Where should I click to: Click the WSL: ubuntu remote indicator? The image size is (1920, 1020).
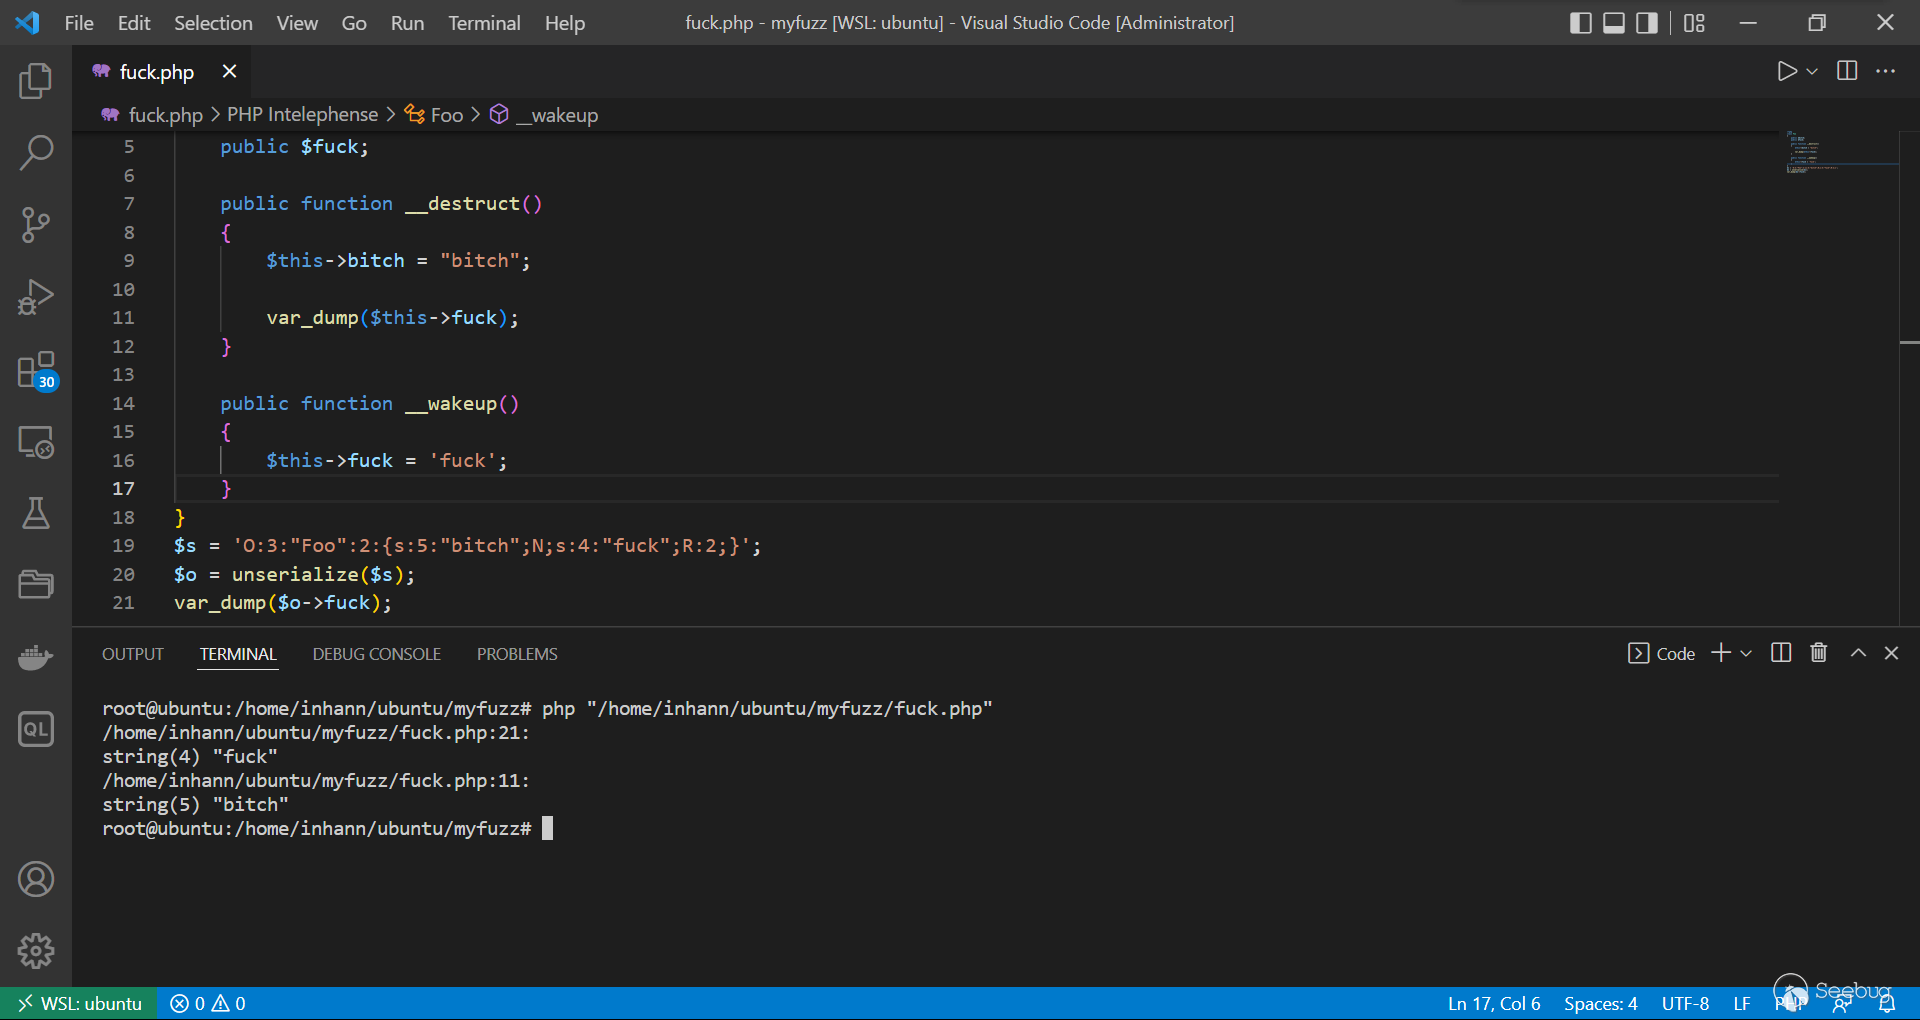80,1003
